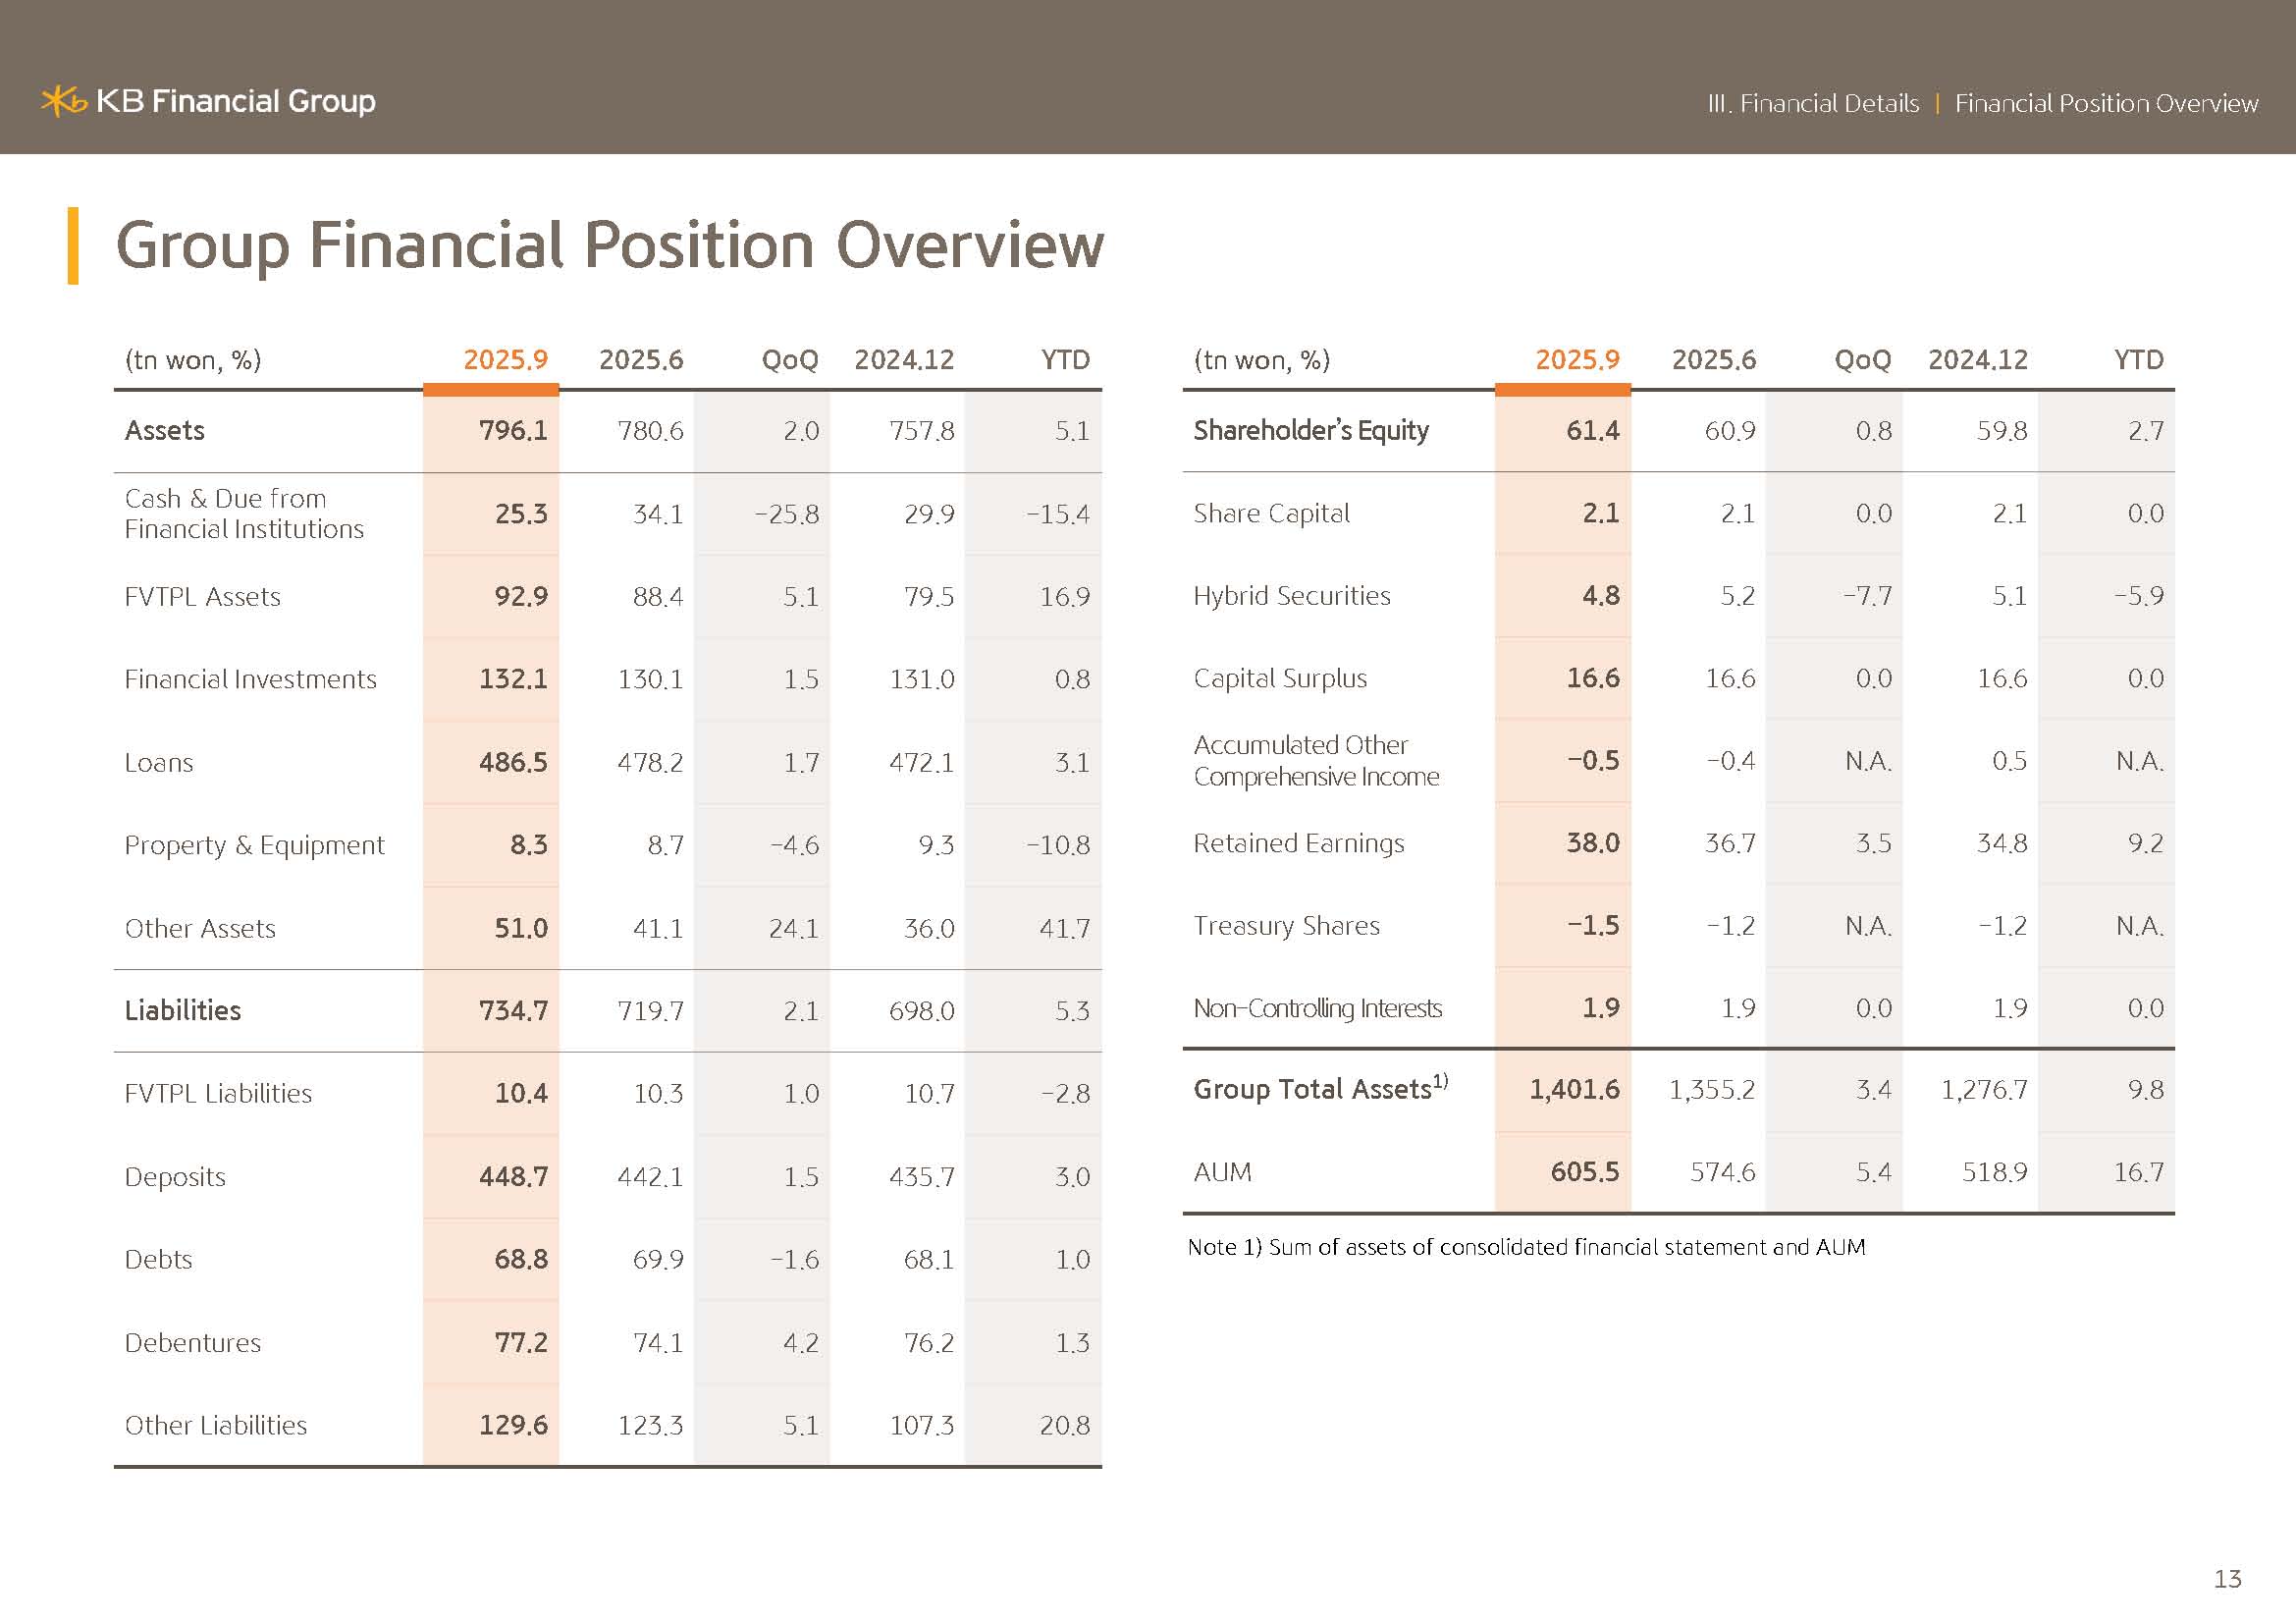Click the Financial Position Overview breadcrumb

2105,104
